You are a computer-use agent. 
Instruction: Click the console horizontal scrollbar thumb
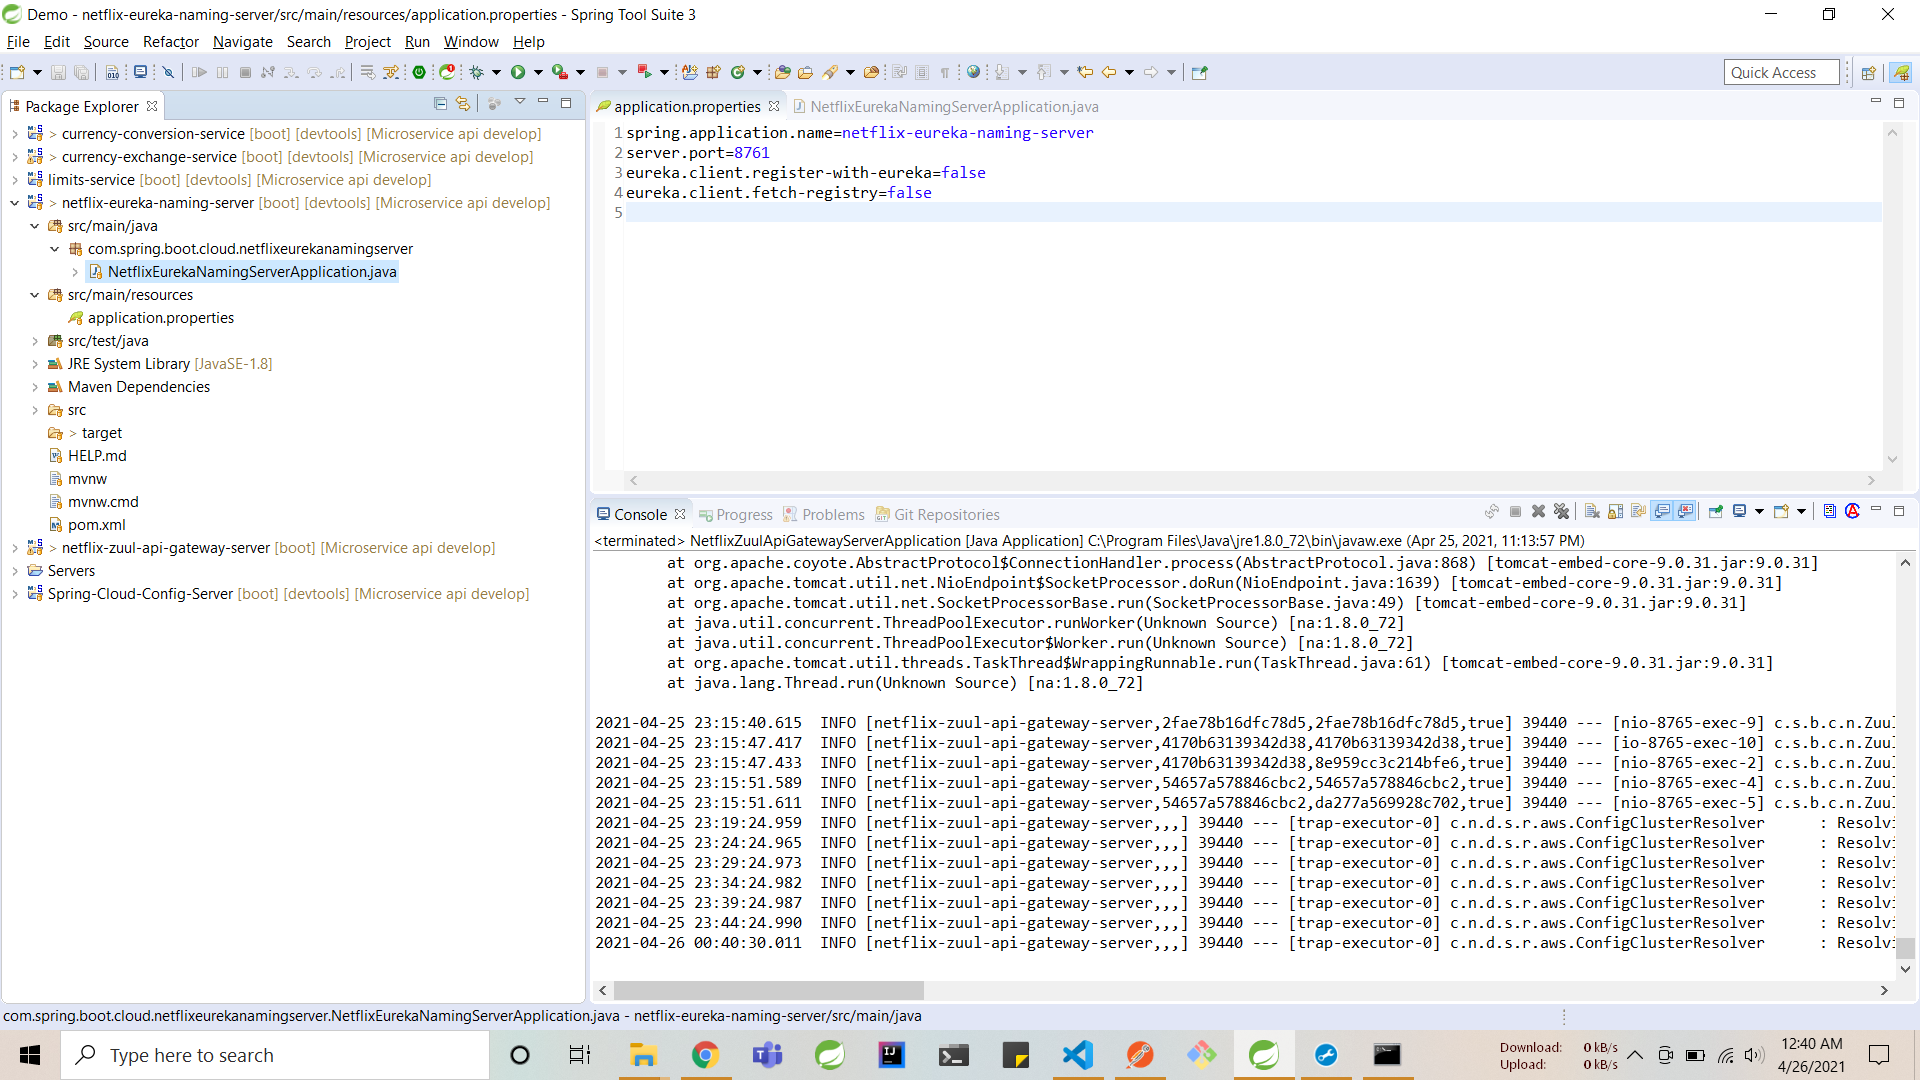(768, 990)
